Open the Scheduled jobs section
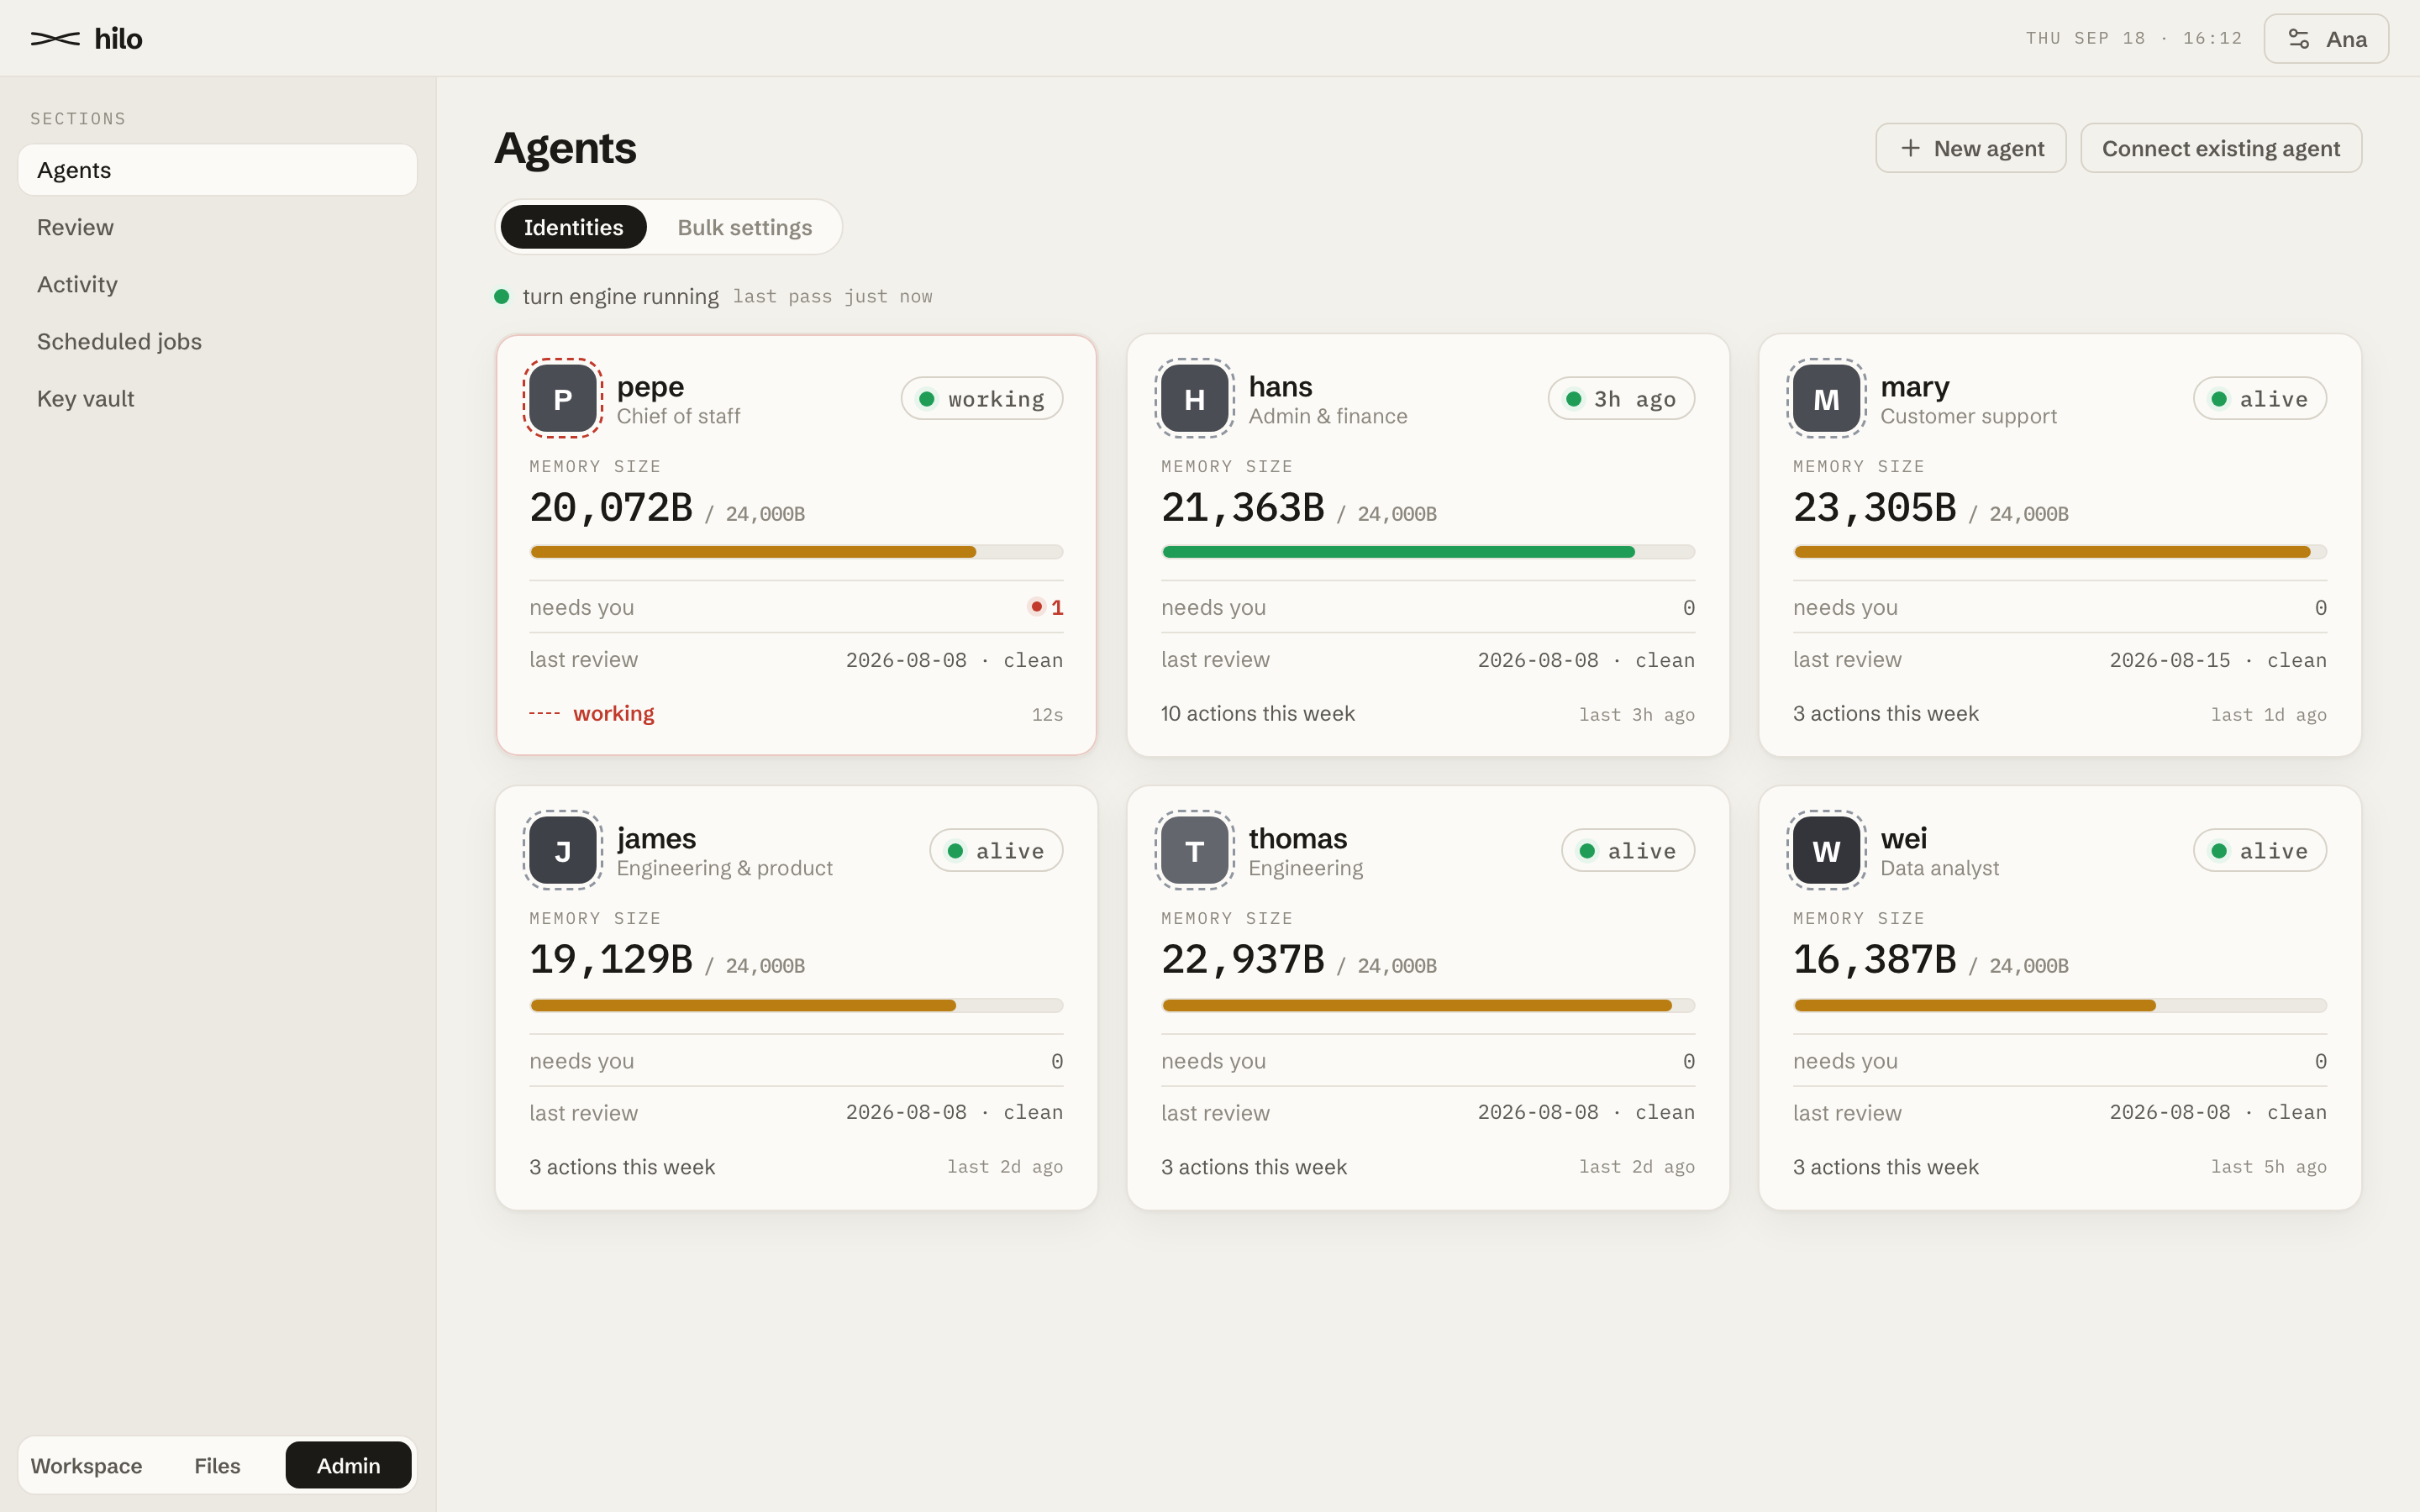Viewport: 2420px width, 1512px height. coord(217,341)
